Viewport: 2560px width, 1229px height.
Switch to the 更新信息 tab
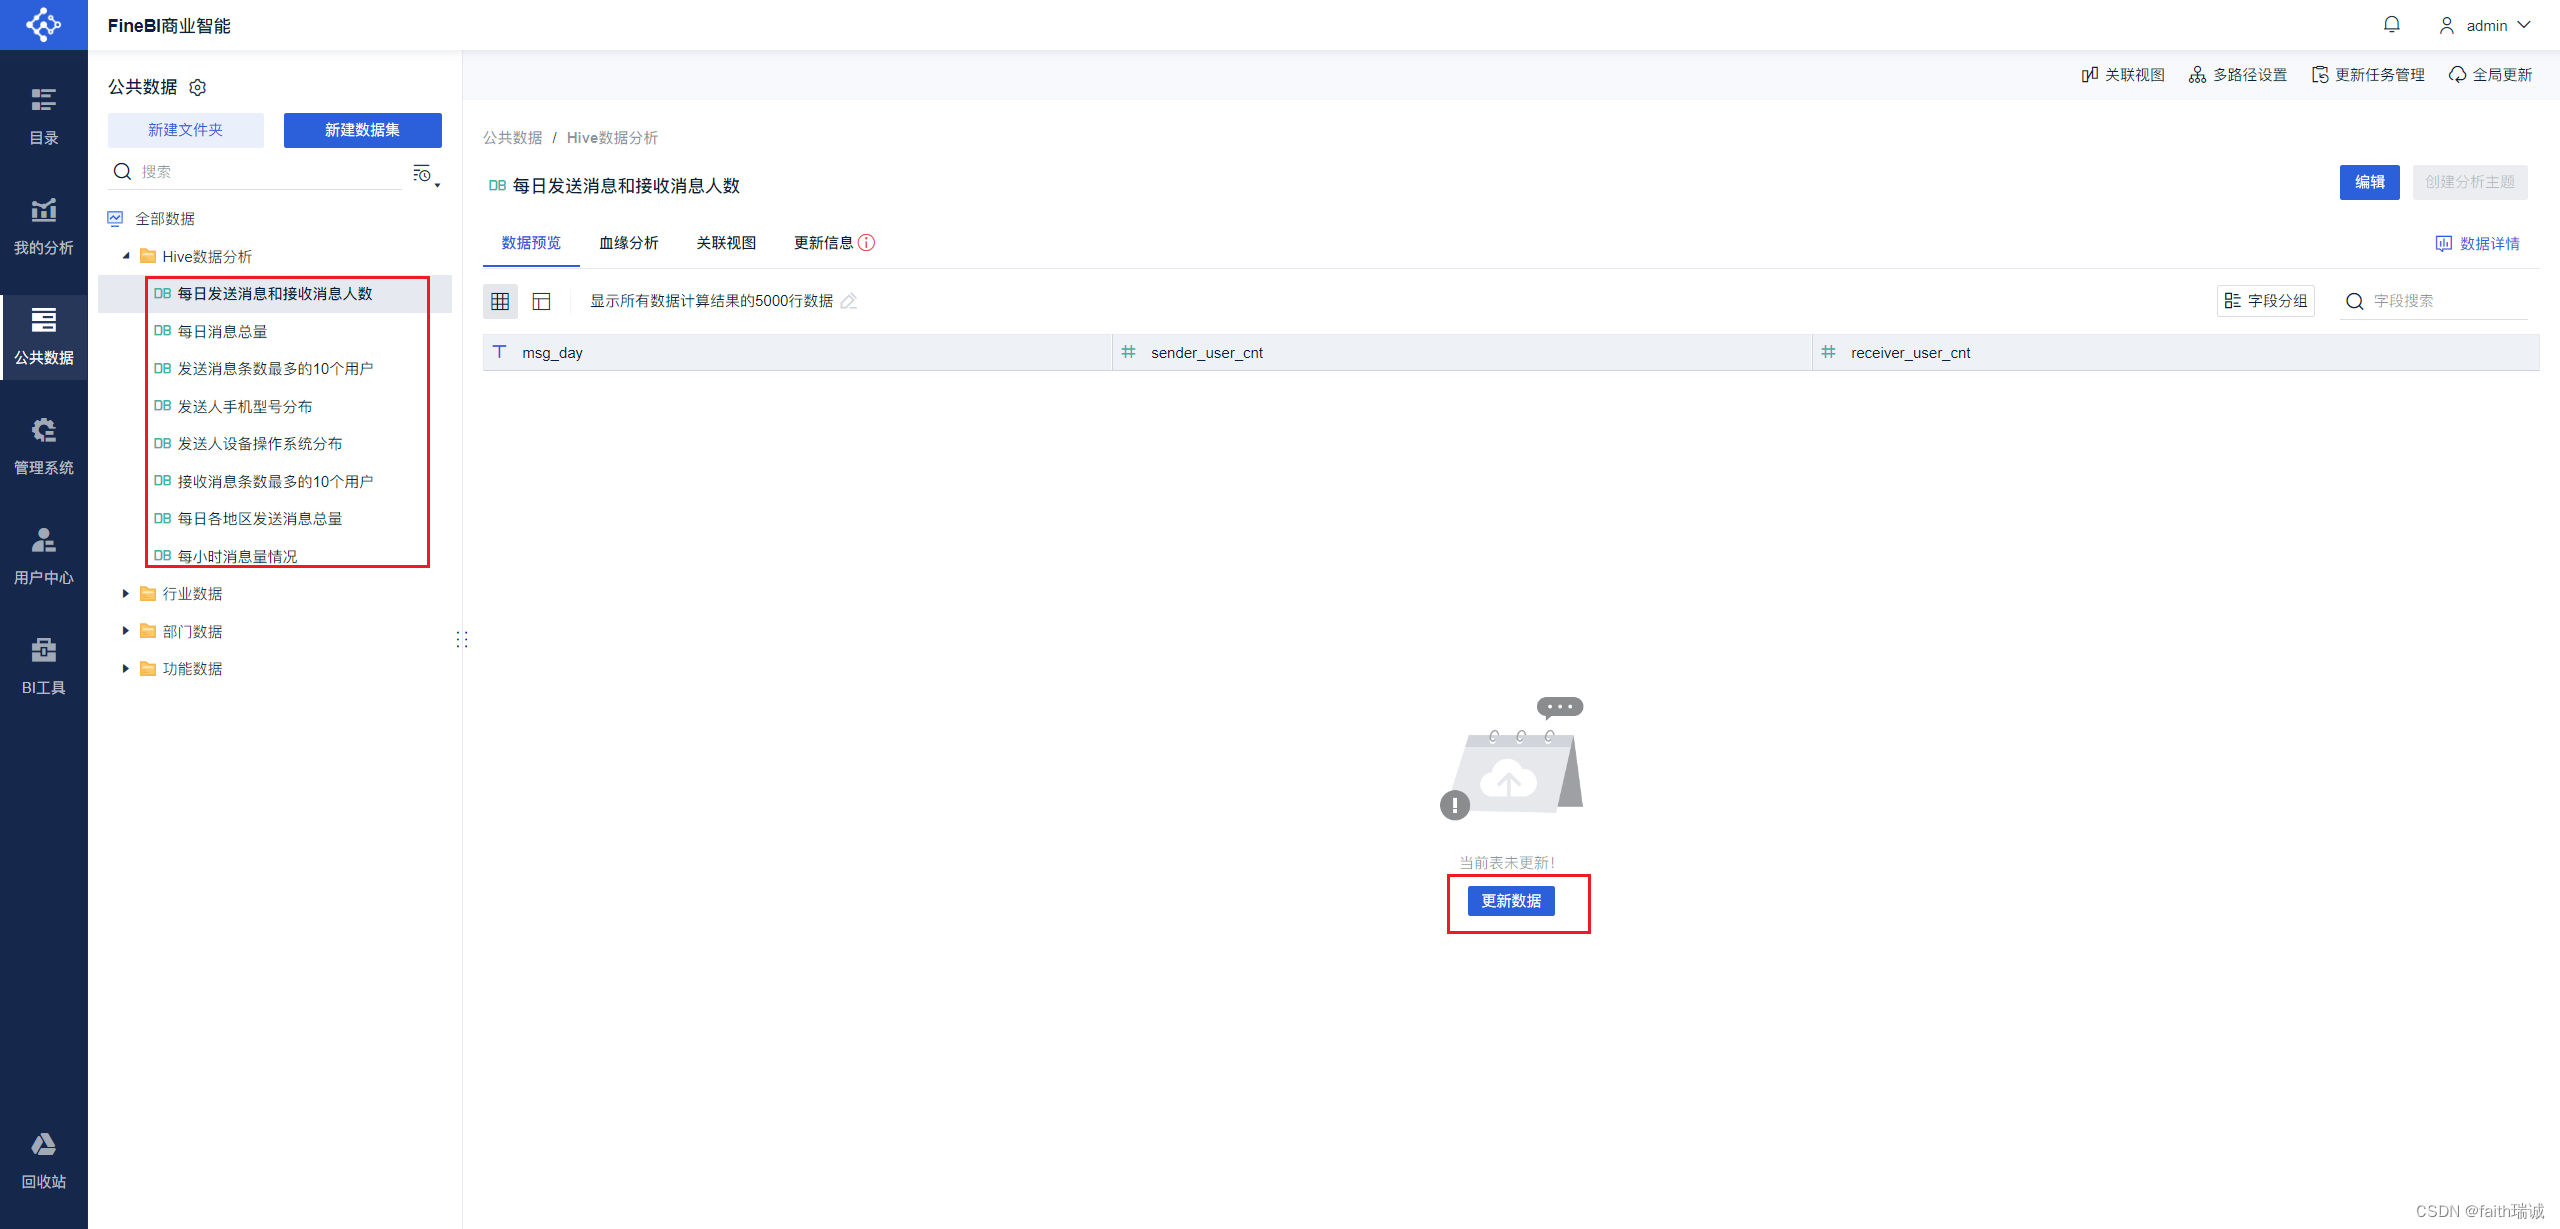click(x=823, y=243)
